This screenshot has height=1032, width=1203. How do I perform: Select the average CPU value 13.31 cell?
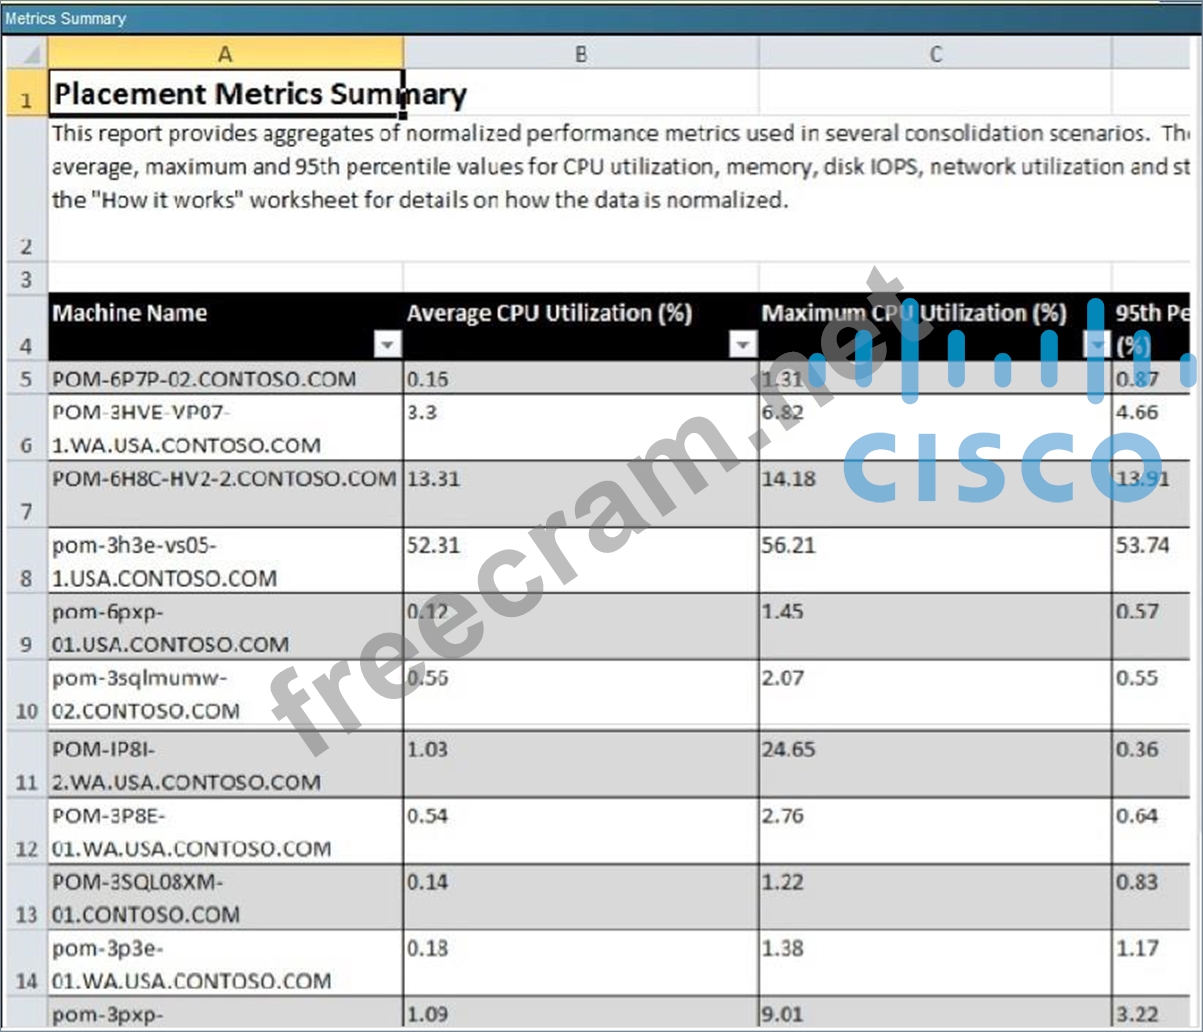(x=580, y=494)
